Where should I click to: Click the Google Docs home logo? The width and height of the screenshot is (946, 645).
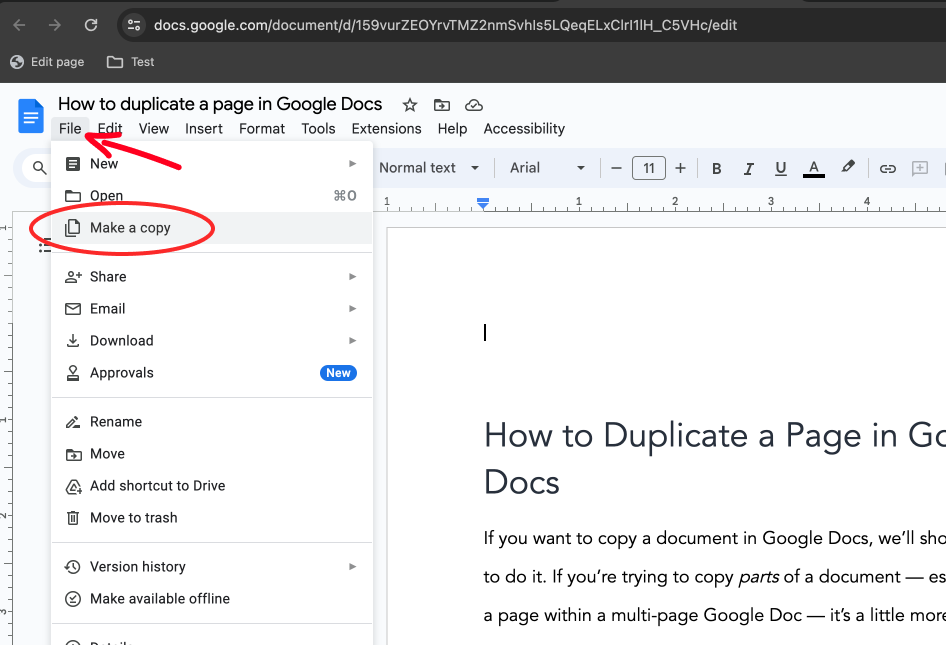31,115
